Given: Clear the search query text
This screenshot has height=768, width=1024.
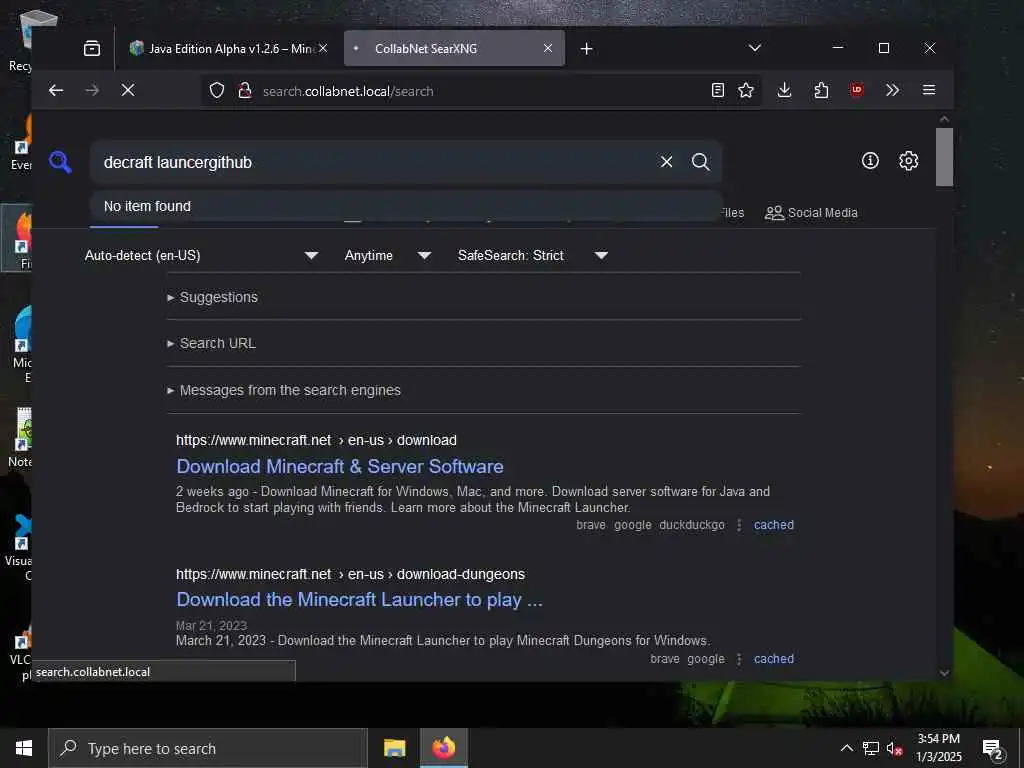Looking at the screenshot, I should pos(666,161).
